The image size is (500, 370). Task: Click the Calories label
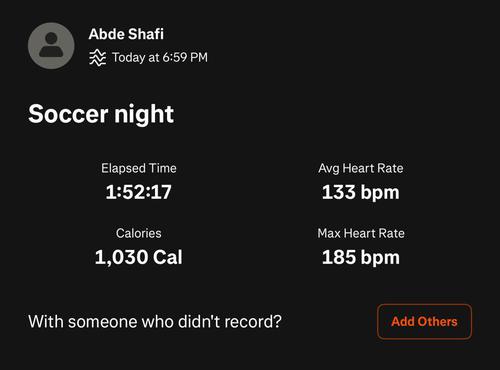pyautogui.click(x=139, y=233)
